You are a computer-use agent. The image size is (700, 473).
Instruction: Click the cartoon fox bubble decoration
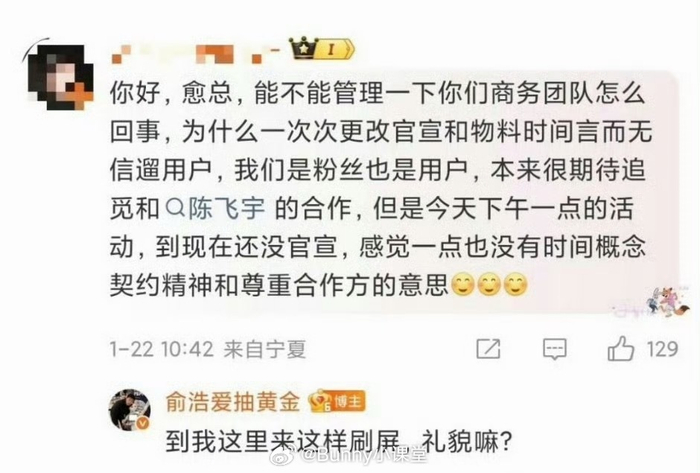[667, 302]
